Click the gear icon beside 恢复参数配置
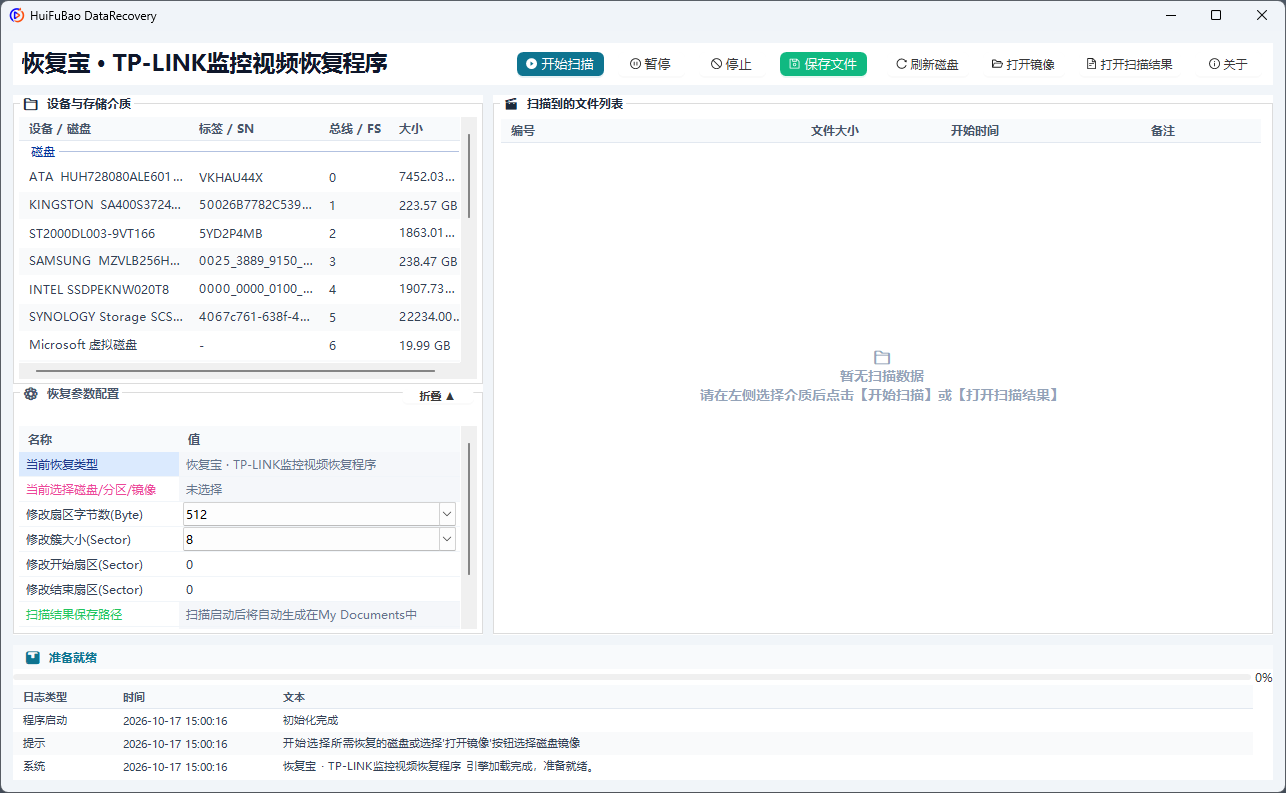The width and height of the screenshot is (1286, 793). click(x=31, y=394)
